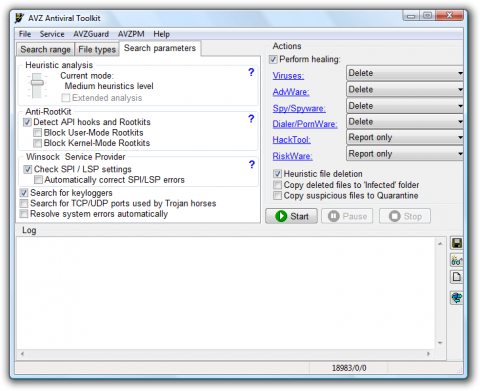The width and height of the screenshot is (480, 391).
Task: Click log horizontal scrollbar right arrow
Action: (x=429, y=354)
